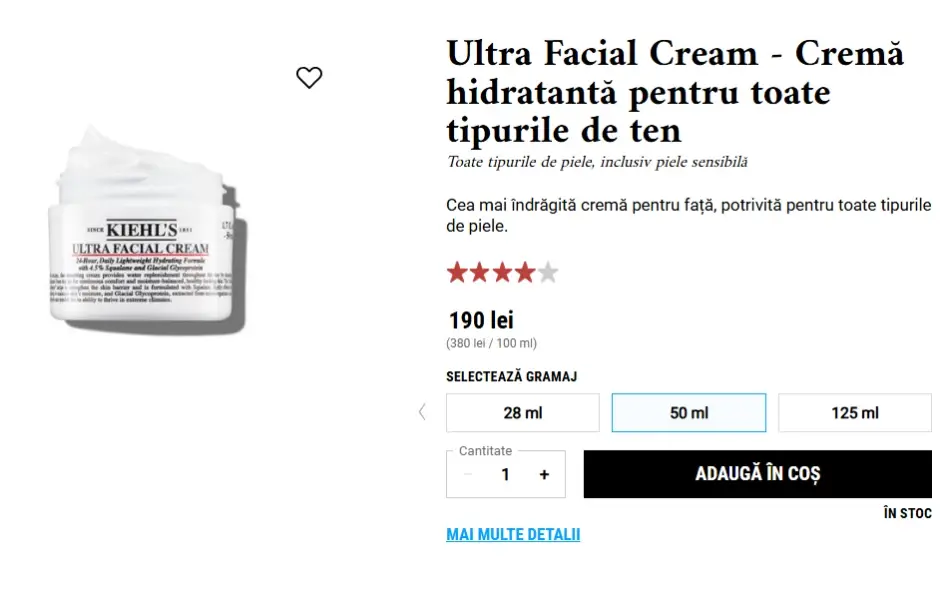Add product to wishlist with heart icon

tap(309, 77)
